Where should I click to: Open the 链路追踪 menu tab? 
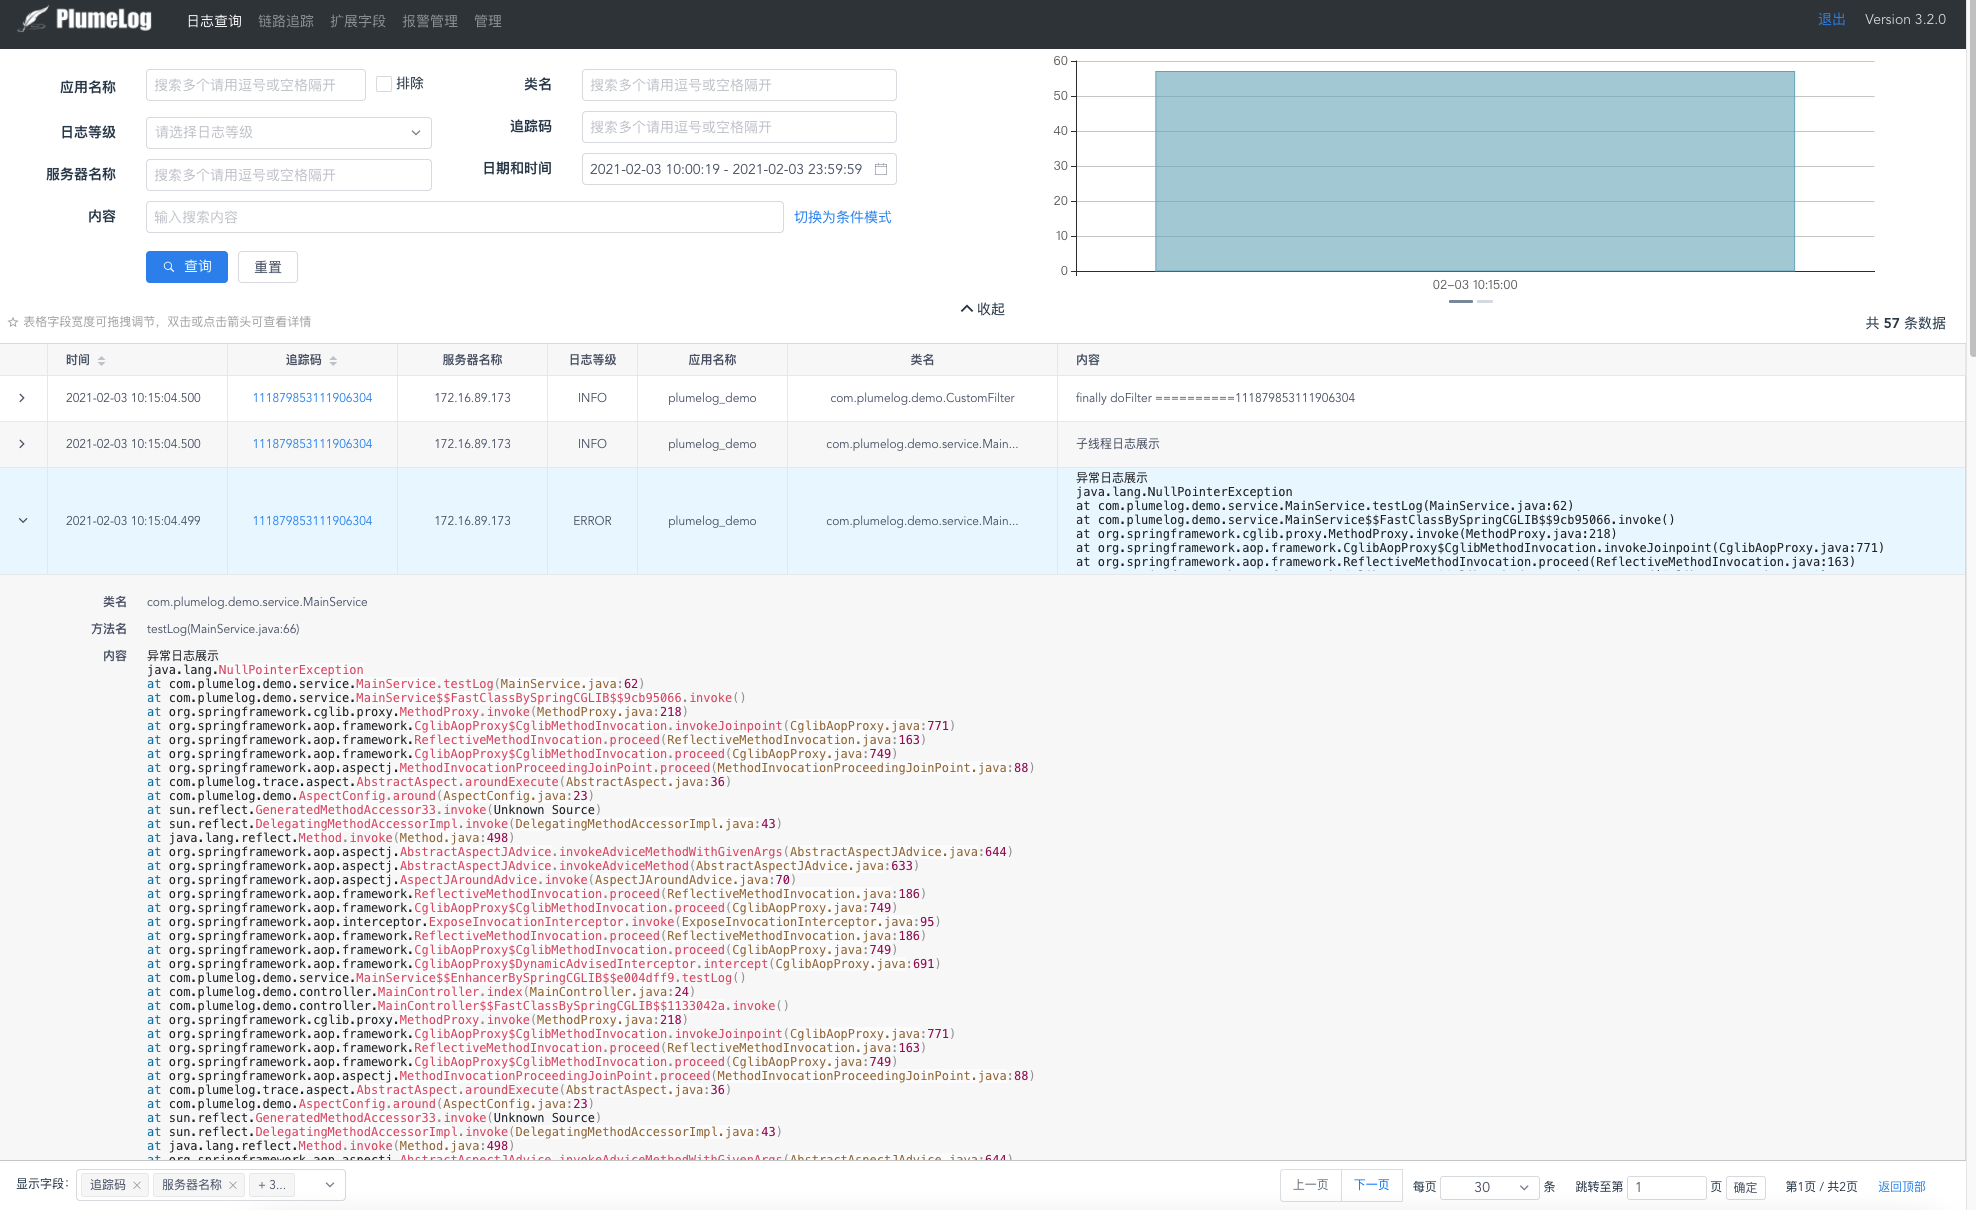click(286, 21)
